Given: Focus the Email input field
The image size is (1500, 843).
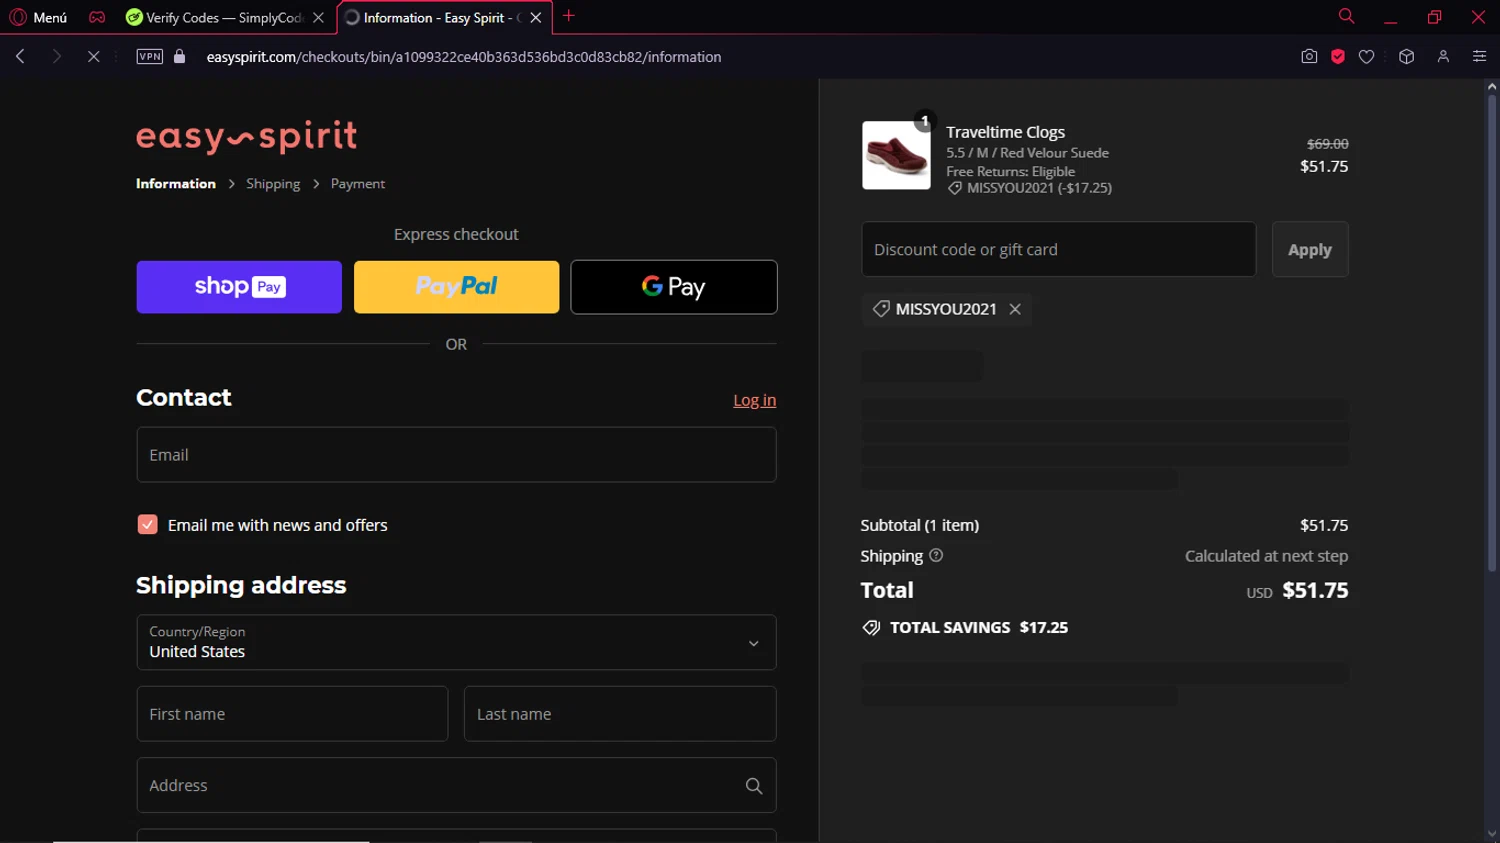Looking at the screenshot, I should coord(456,455).
